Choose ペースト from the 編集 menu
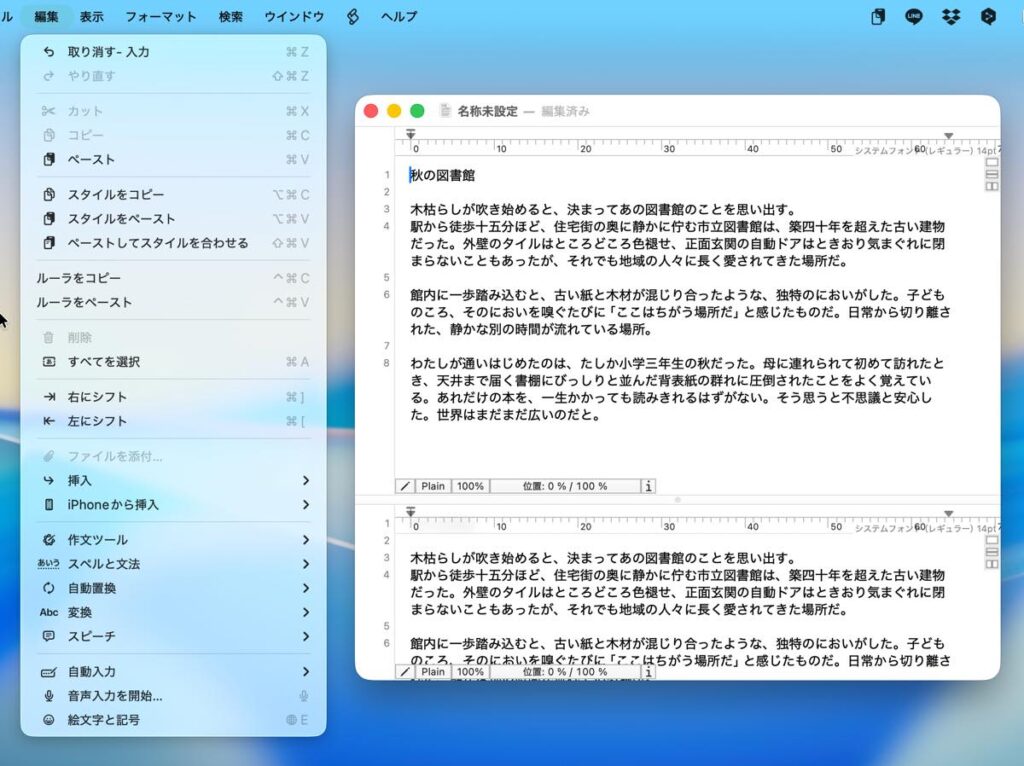 click(91, 160)
